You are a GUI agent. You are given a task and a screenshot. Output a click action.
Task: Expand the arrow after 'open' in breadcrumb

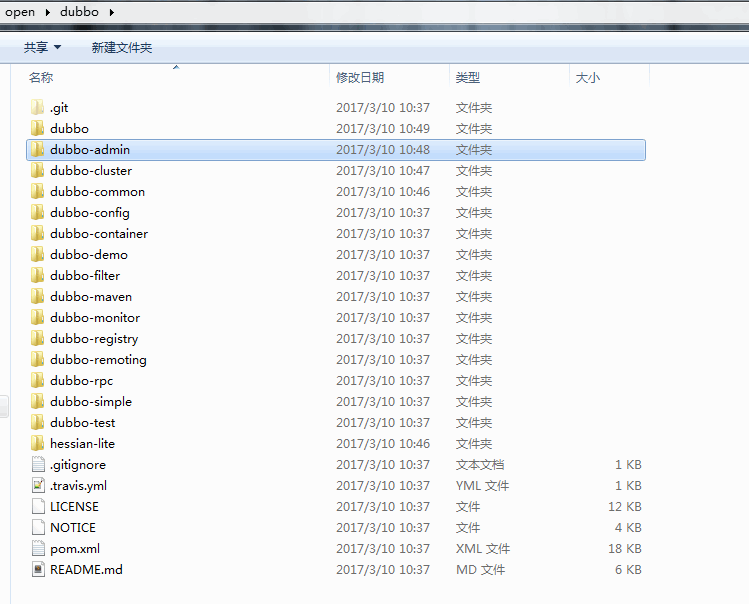(x=47, y=12)
